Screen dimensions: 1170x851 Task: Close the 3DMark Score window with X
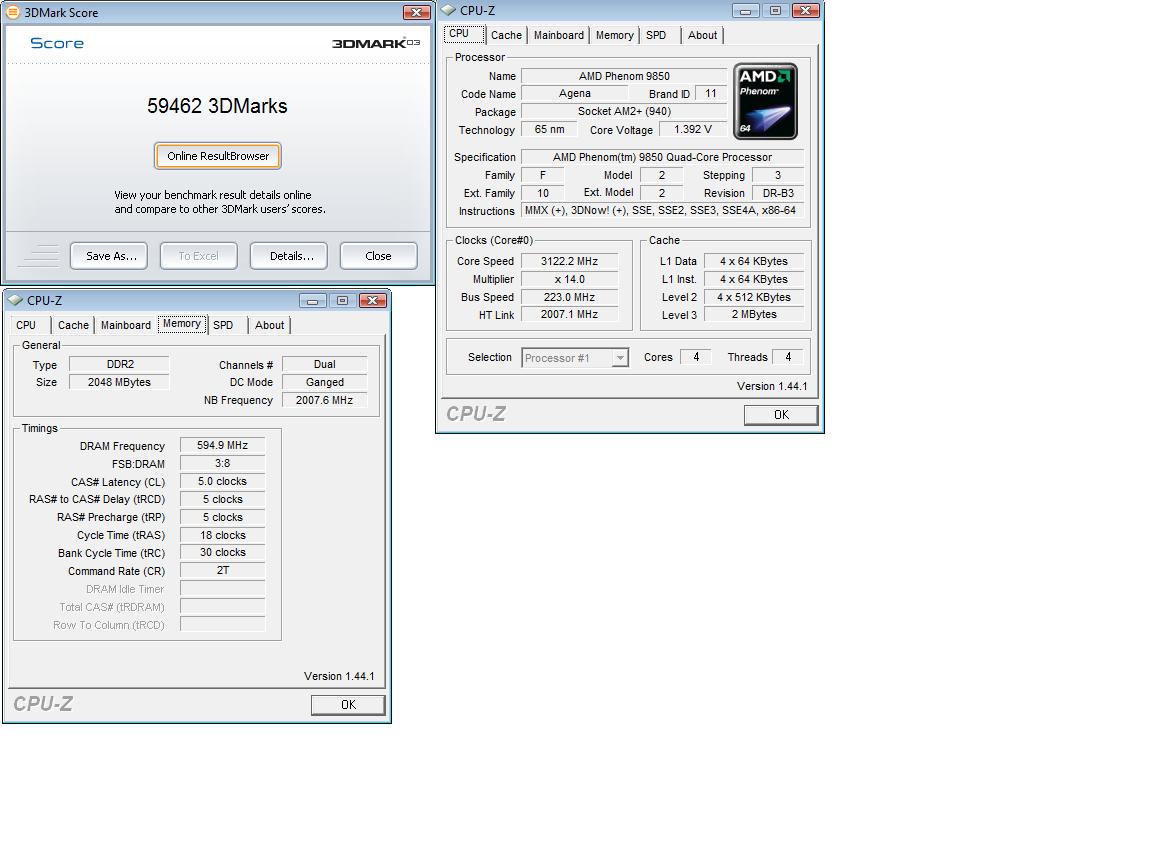[416, 12]
